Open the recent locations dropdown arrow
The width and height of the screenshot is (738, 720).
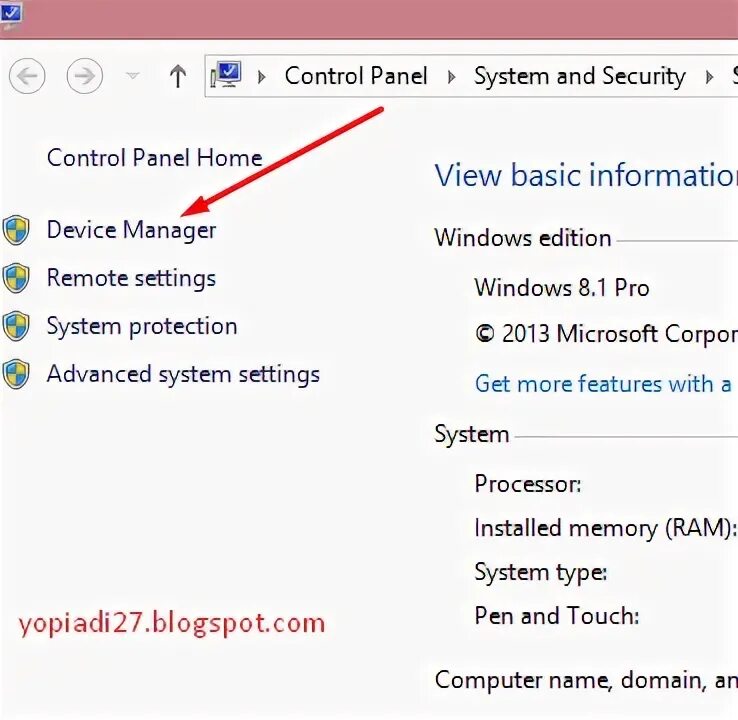click(132, 76)
